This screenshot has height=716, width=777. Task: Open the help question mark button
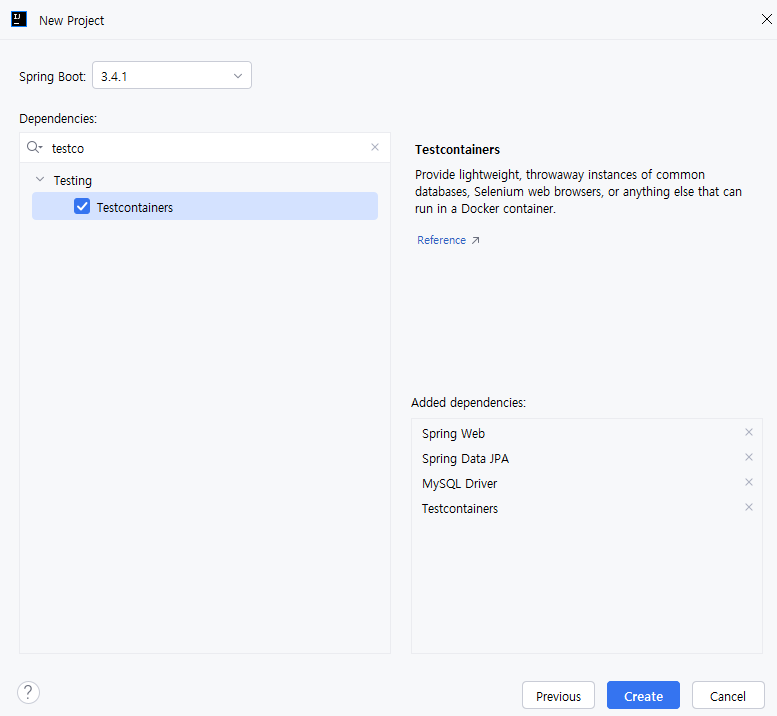click(x=28, y=692)
